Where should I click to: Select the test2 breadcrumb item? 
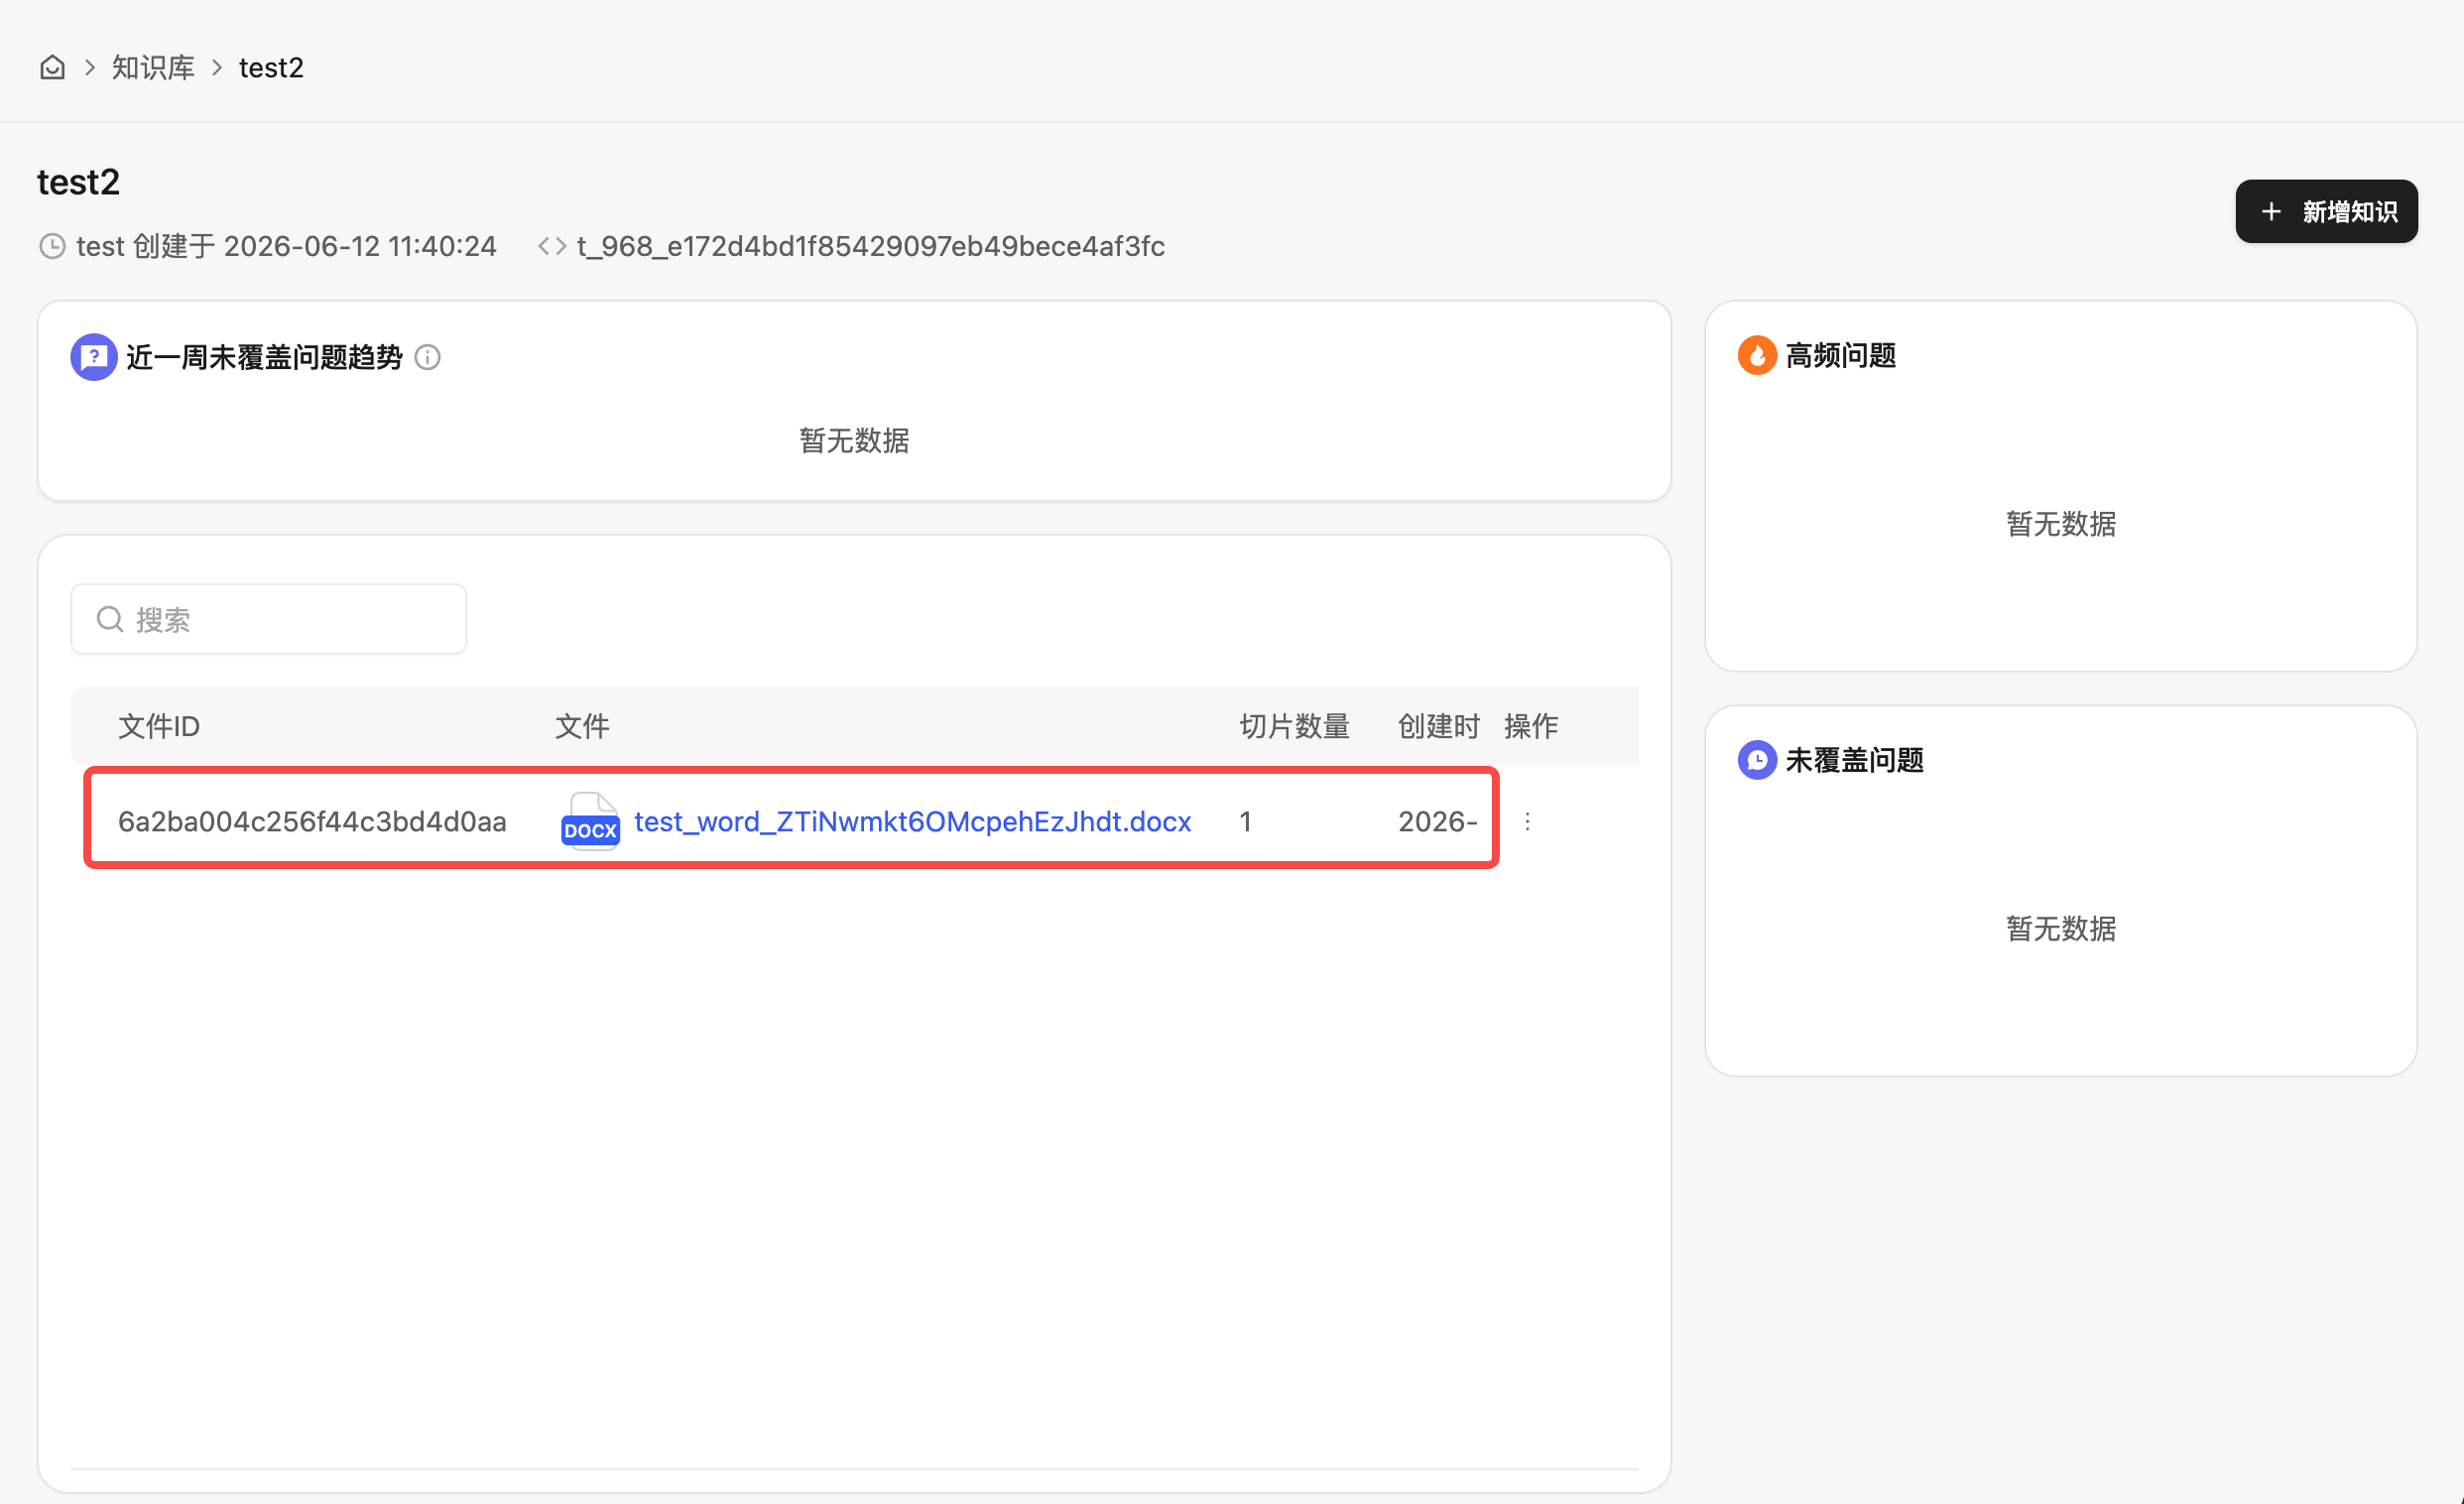(271, 67)
